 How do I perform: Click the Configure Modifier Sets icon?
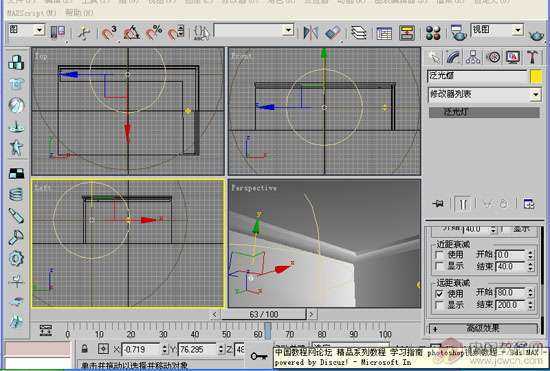point(529,203)
